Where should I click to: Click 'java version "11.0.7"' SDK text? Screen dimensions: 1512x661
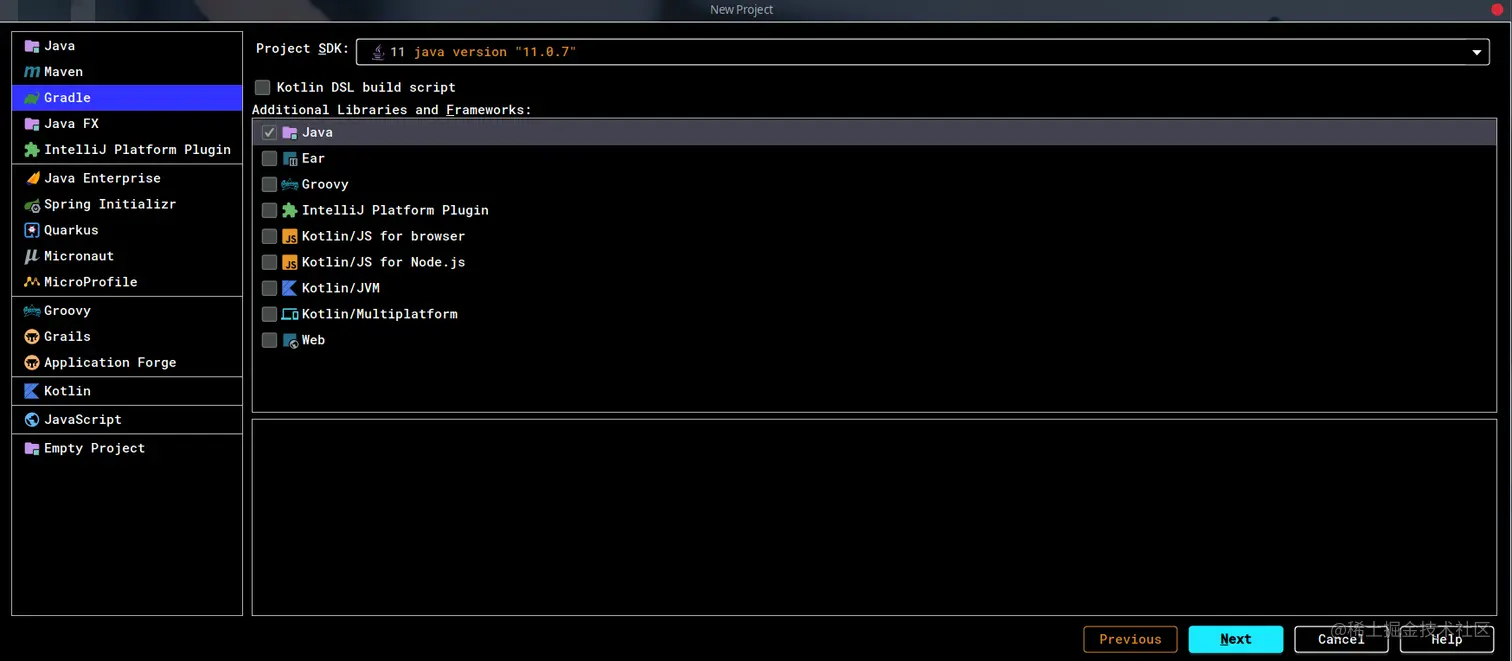(x=495, y=52)
